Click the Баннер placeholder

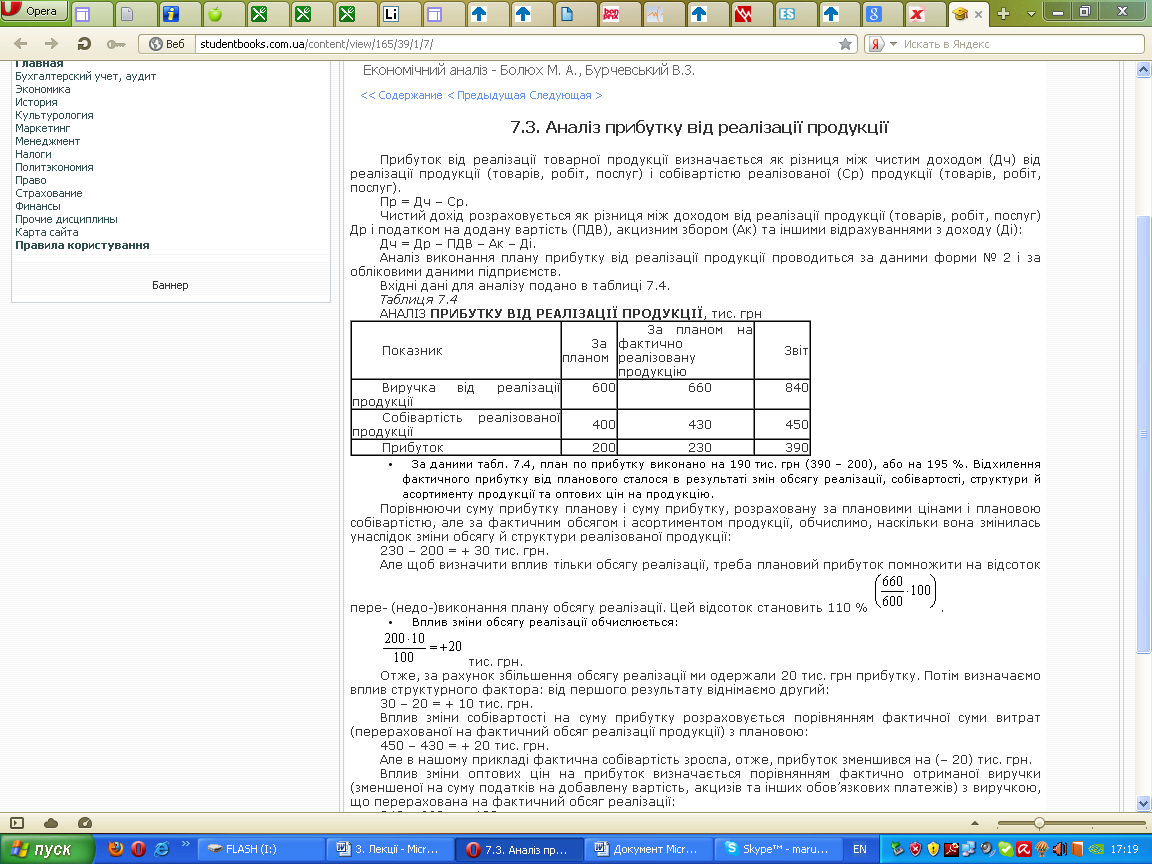170,285
